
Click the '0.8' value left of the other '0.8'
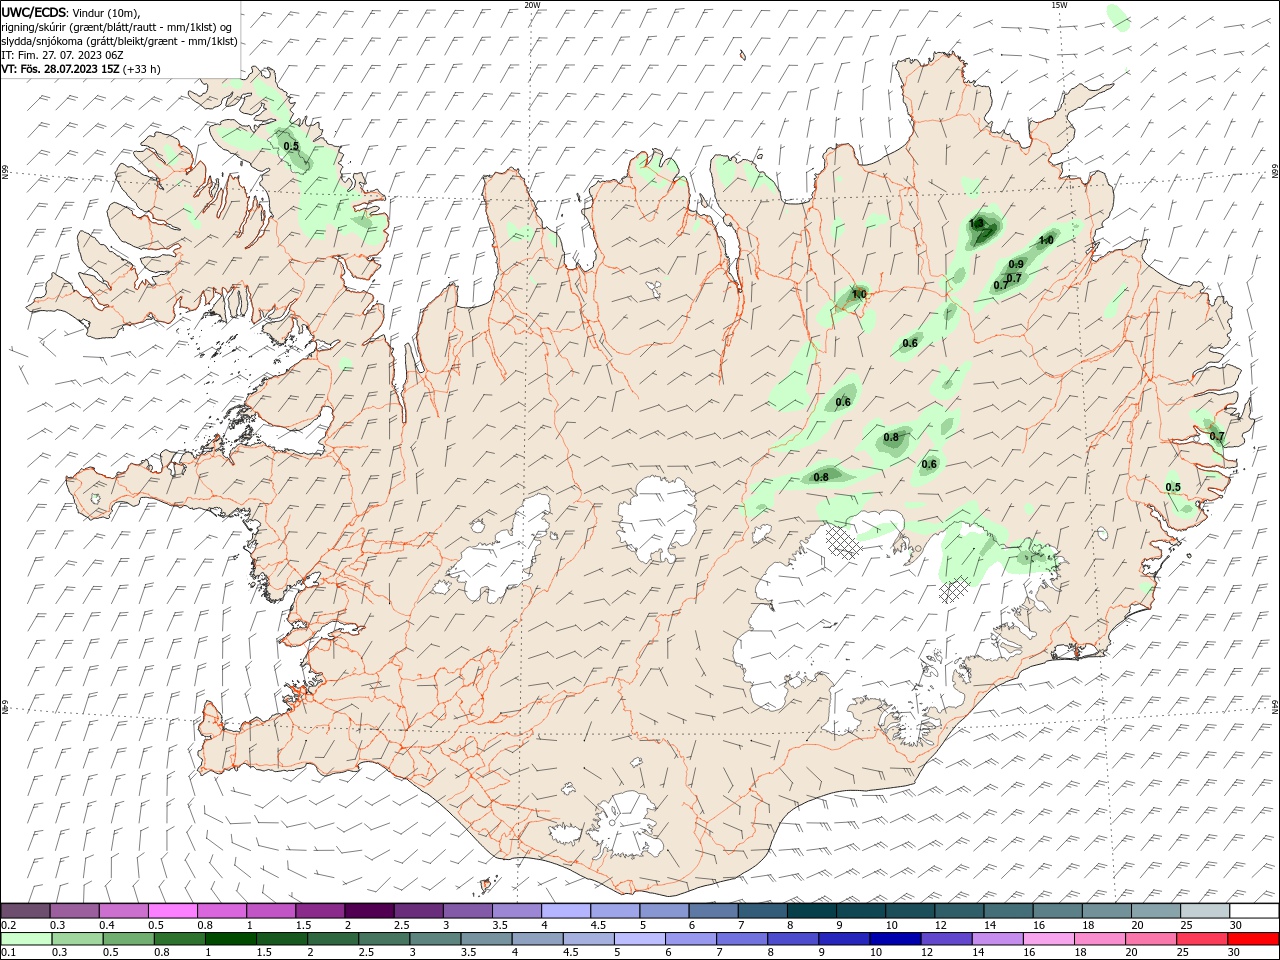point(821,477)
